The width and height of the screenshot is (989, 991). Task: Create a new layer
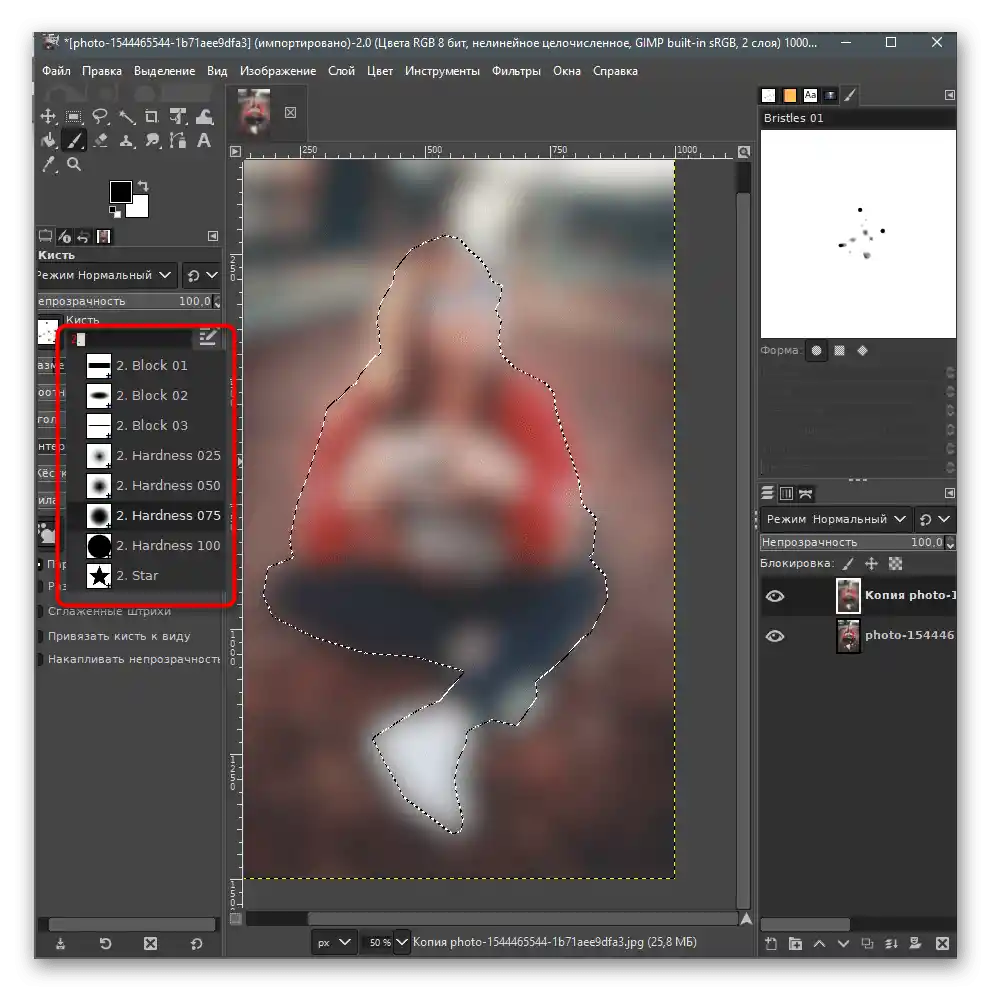click(771, 944)
